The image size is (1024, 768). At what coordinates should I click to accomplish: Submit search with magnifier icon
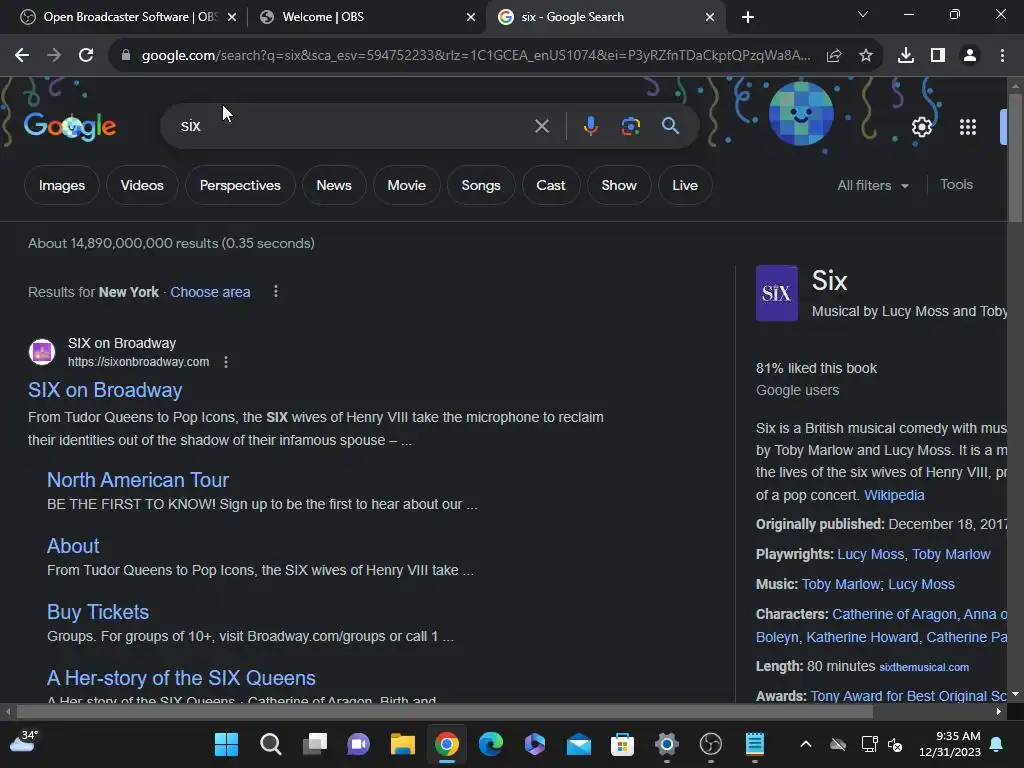pos(670,126)
